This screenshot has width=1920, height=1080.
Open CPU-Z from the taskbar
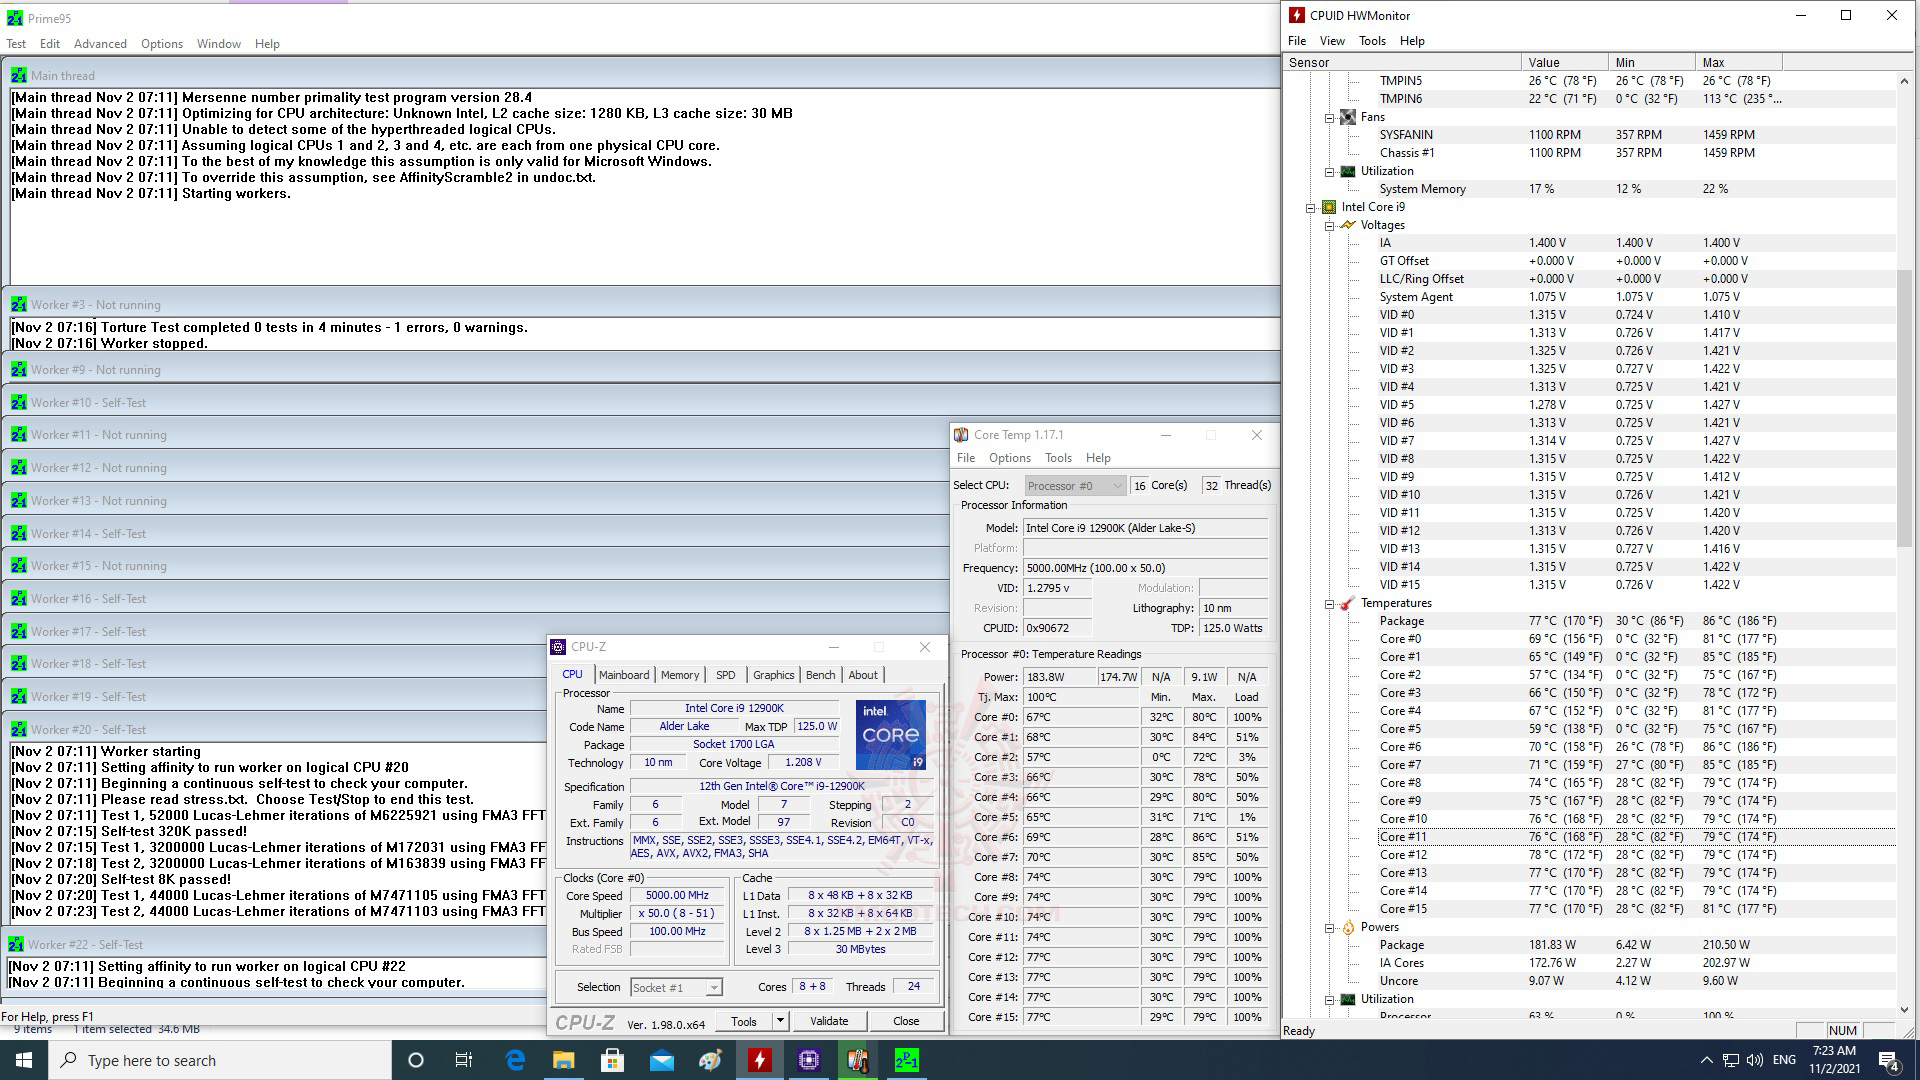[809, 1060]
